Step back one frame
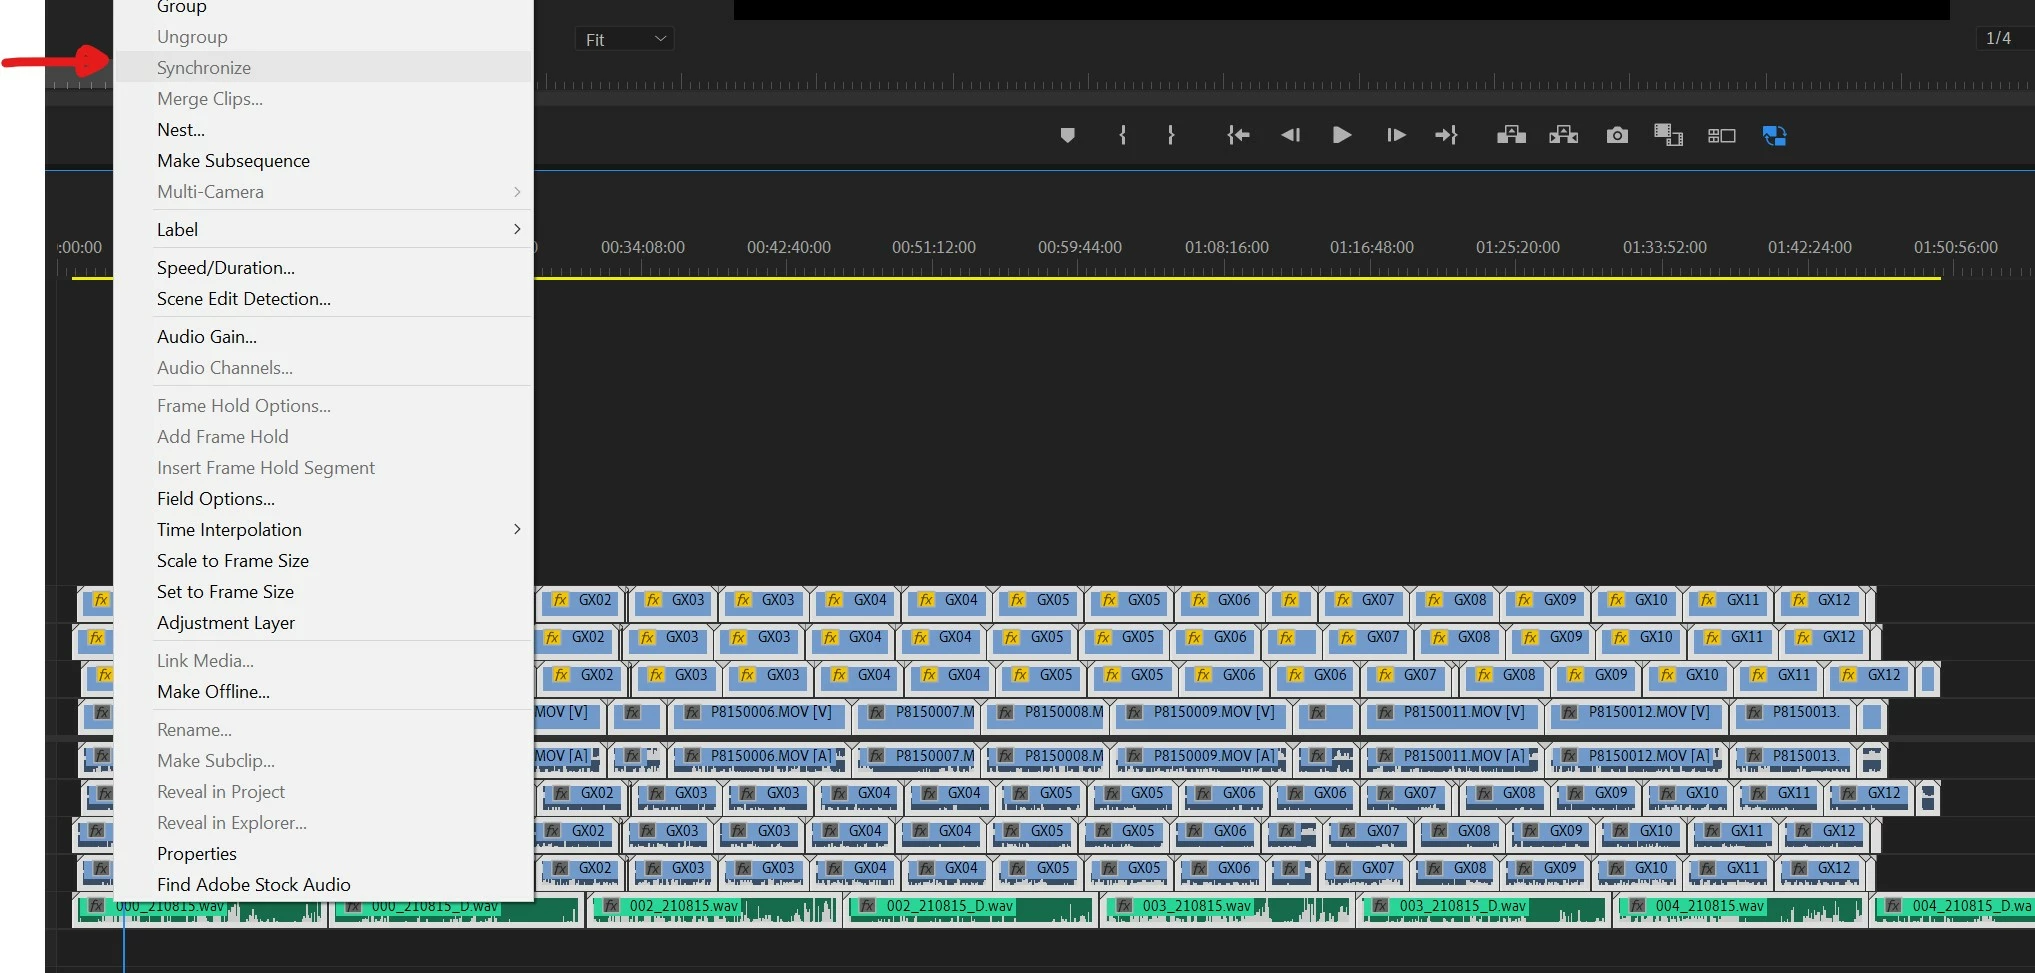The height and width of the screenshot is (973, 2035). point(1290,135)
